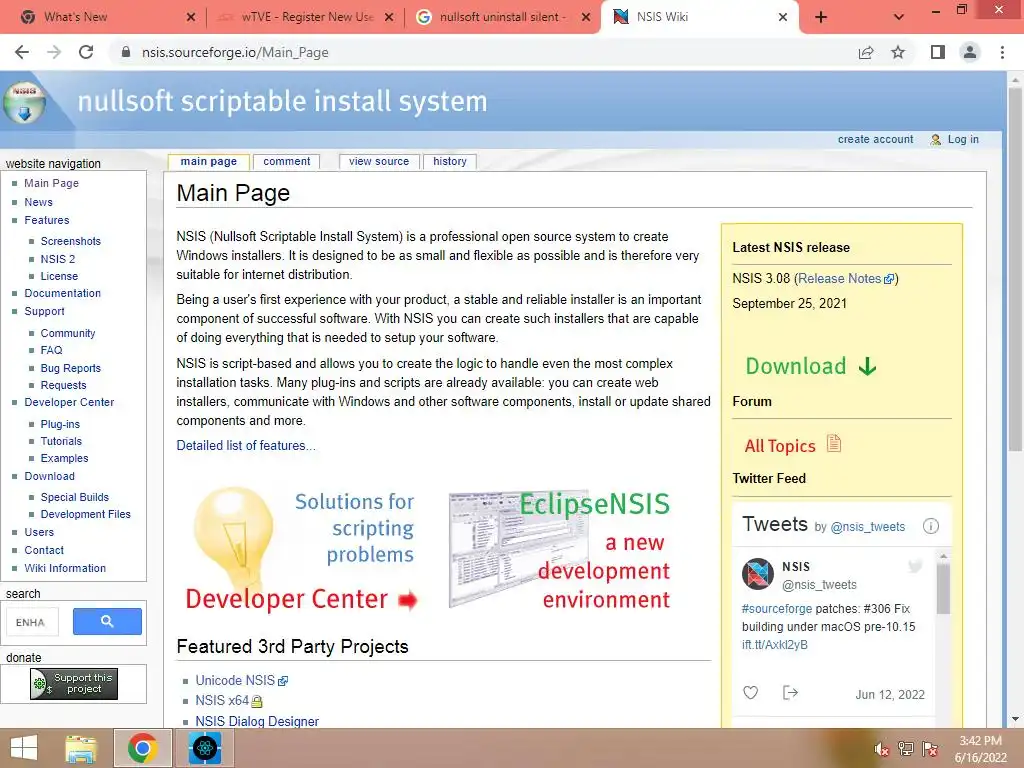Open Detailed list of features link

click(246, 445)
